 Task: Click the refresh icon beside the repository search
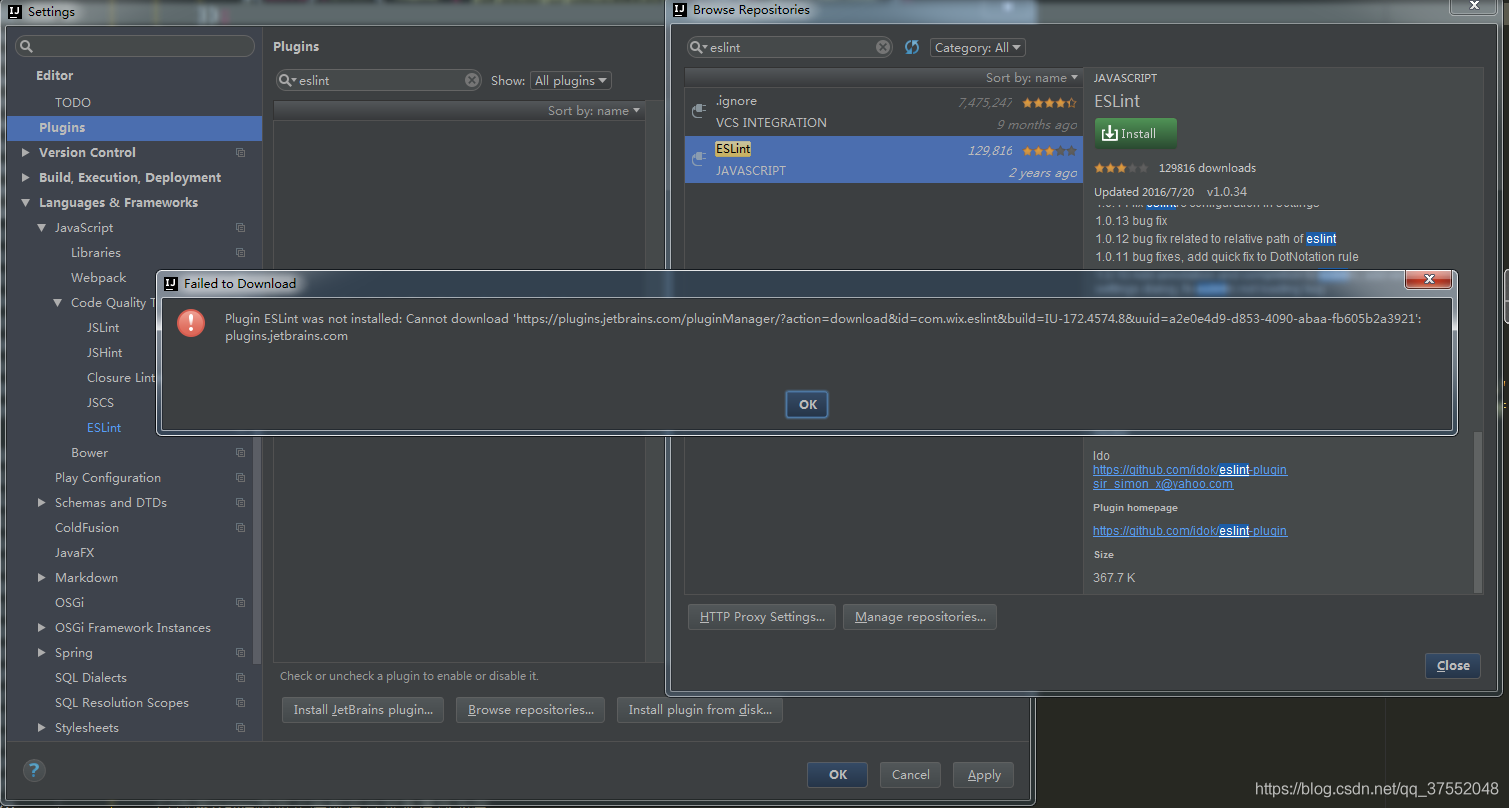pos(911,47)
